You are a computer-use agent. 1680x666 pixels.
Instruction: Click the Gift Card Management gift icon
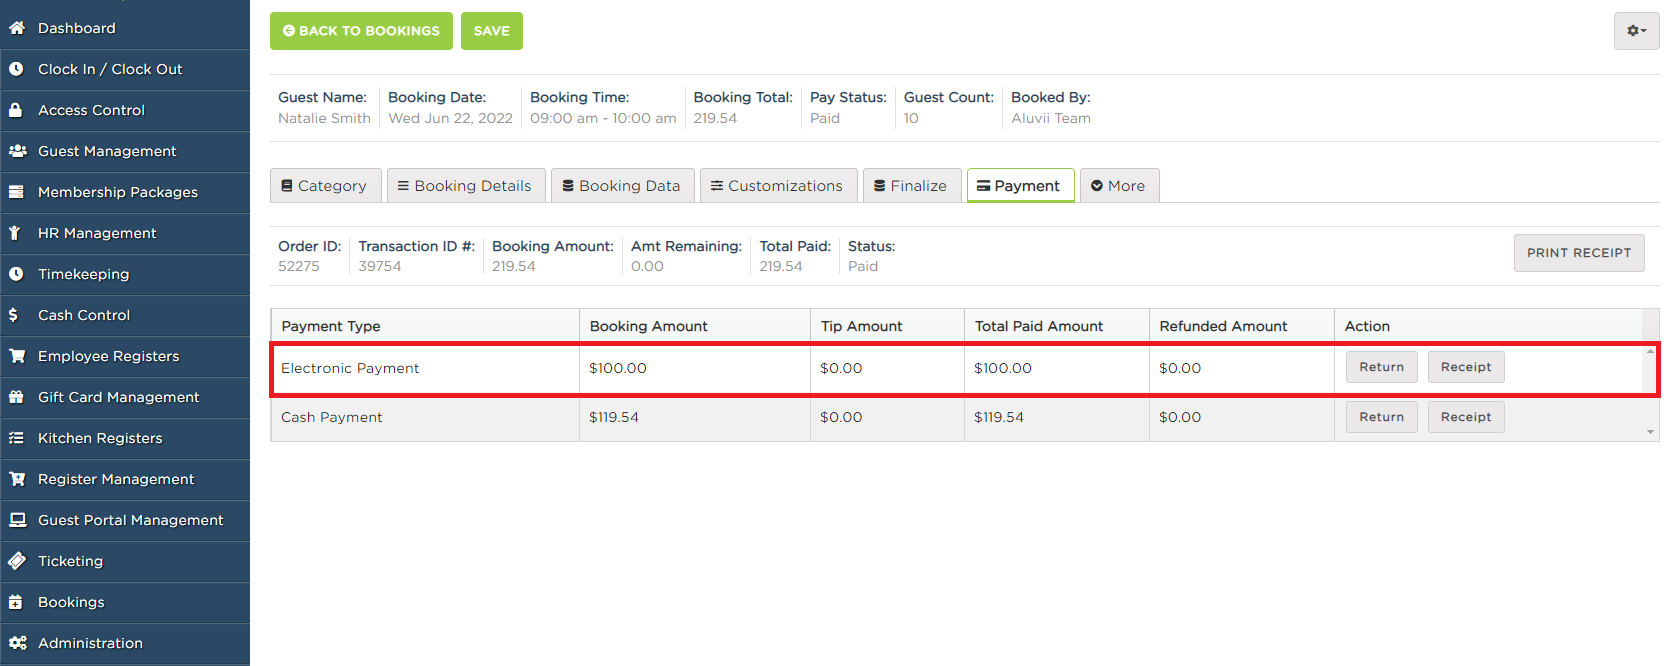(16, 397)
